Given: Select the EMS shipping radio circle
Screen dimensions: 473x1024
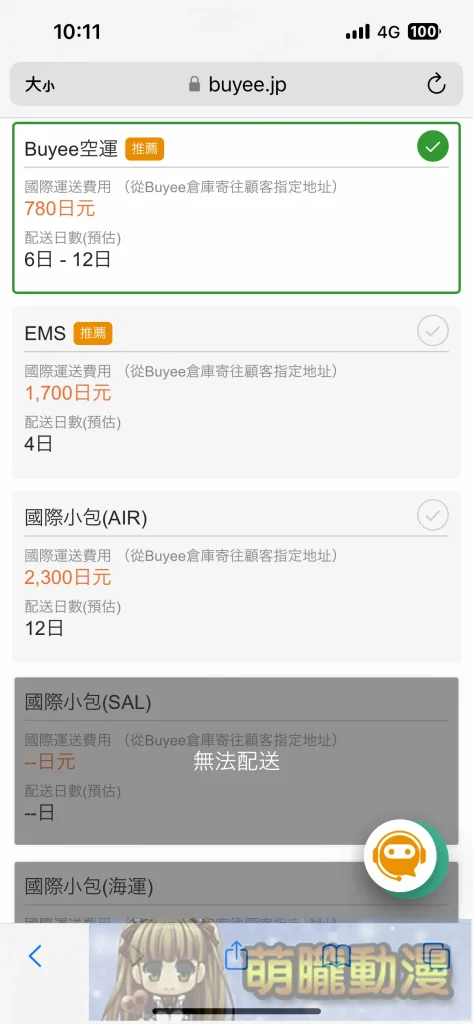Looking at the screenshot, I should tap(432, 332).
